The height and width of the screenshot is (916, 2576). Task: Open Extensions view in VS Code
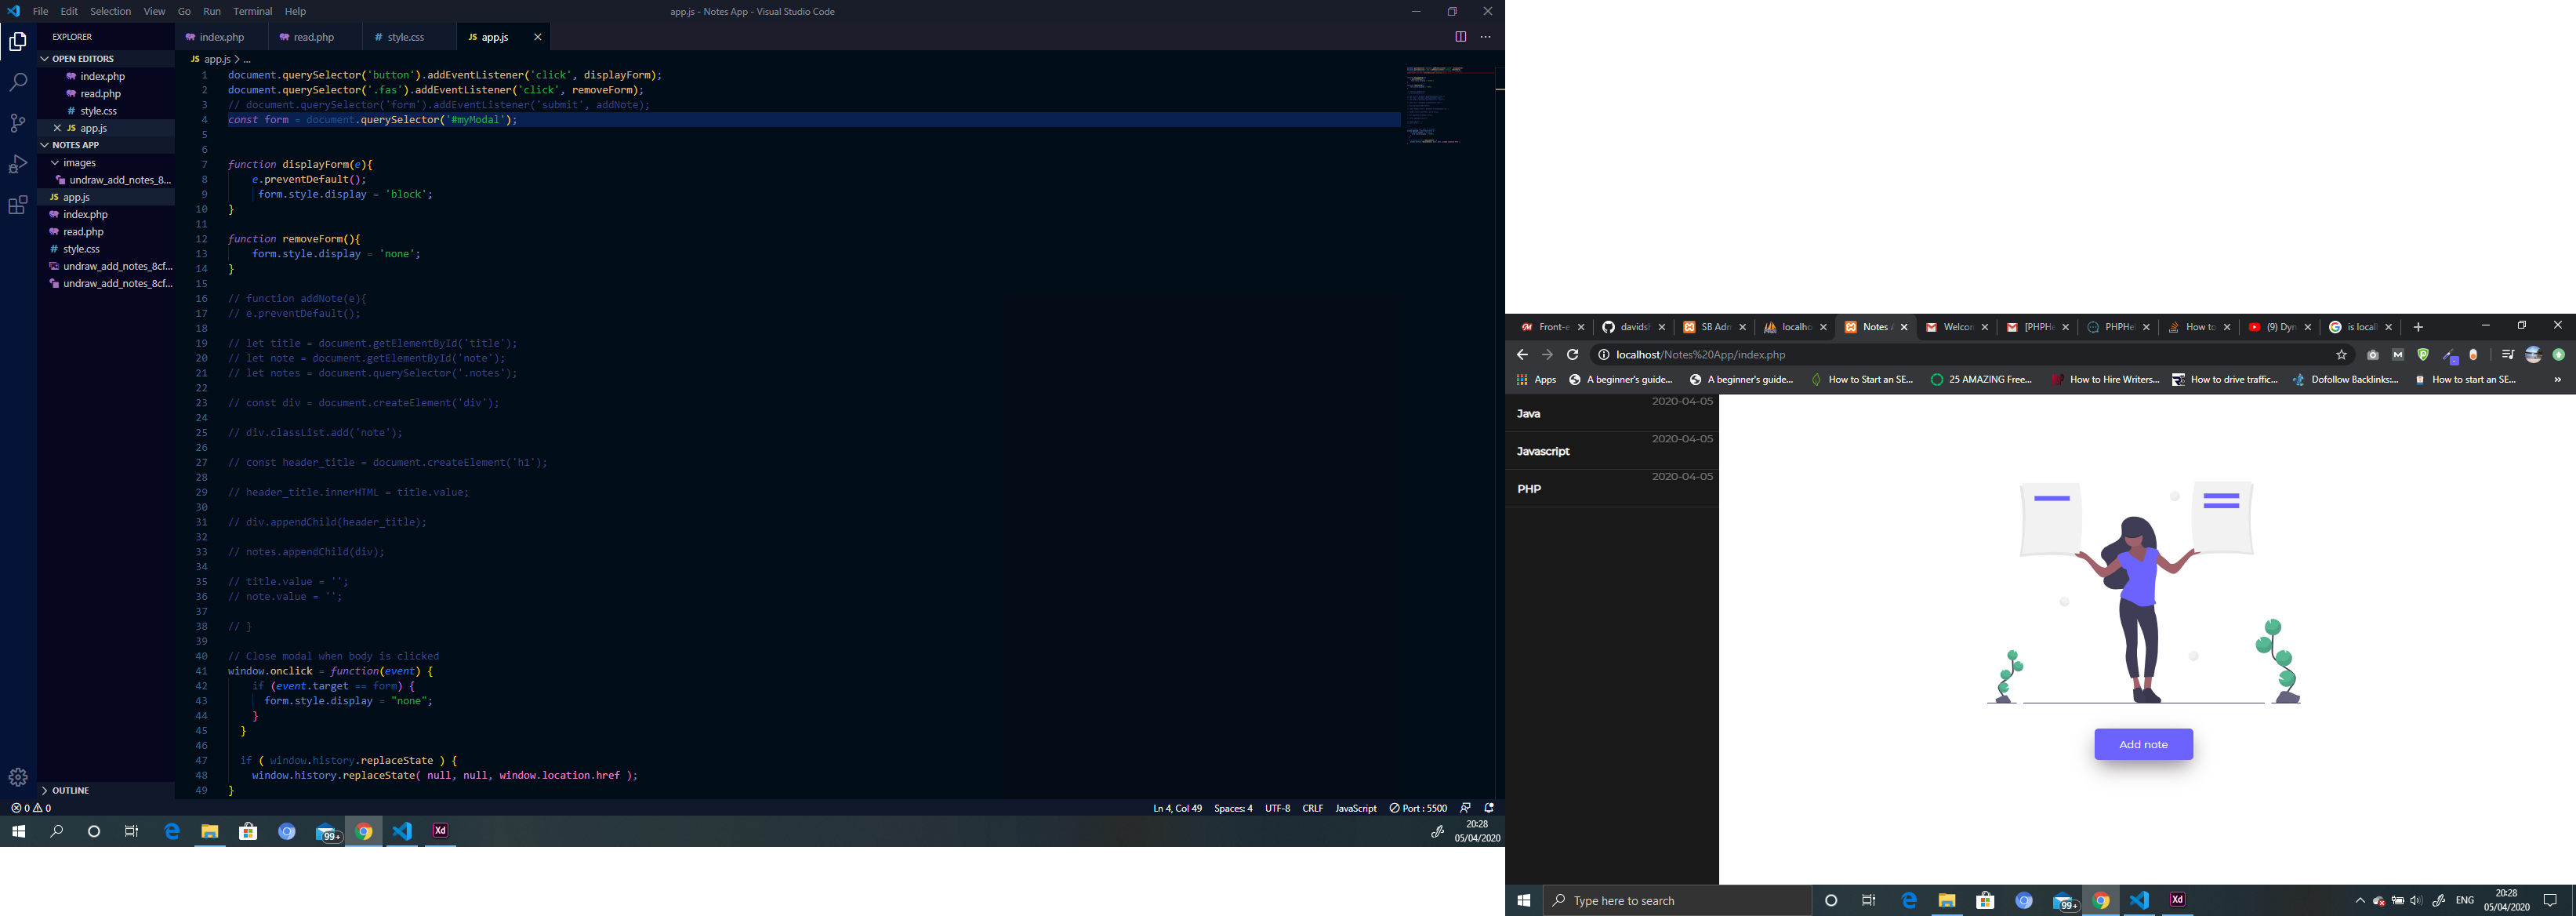coord(18,205)
